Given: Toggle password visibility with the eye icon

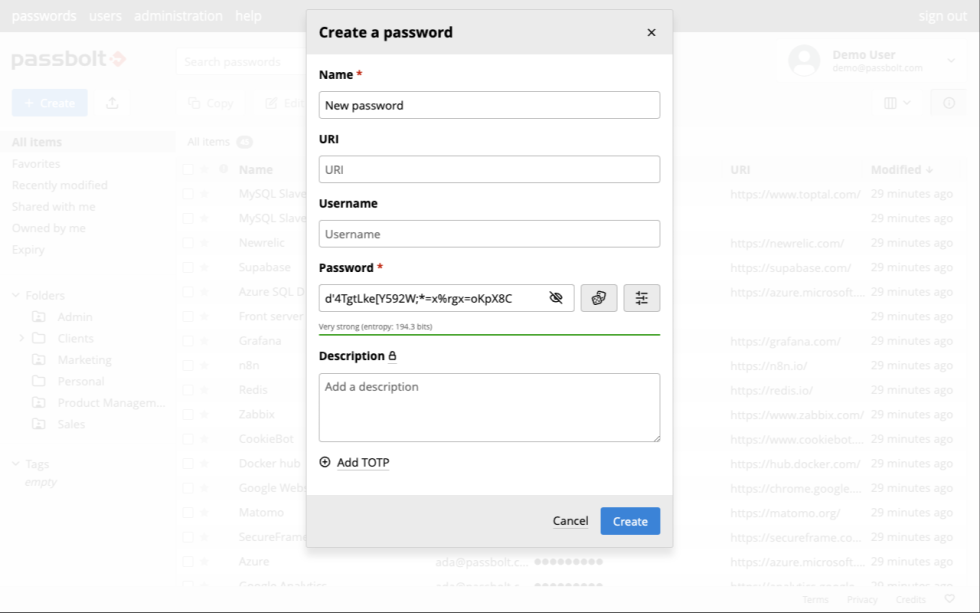Looking at the screenshot, I should tap(556, 298).
